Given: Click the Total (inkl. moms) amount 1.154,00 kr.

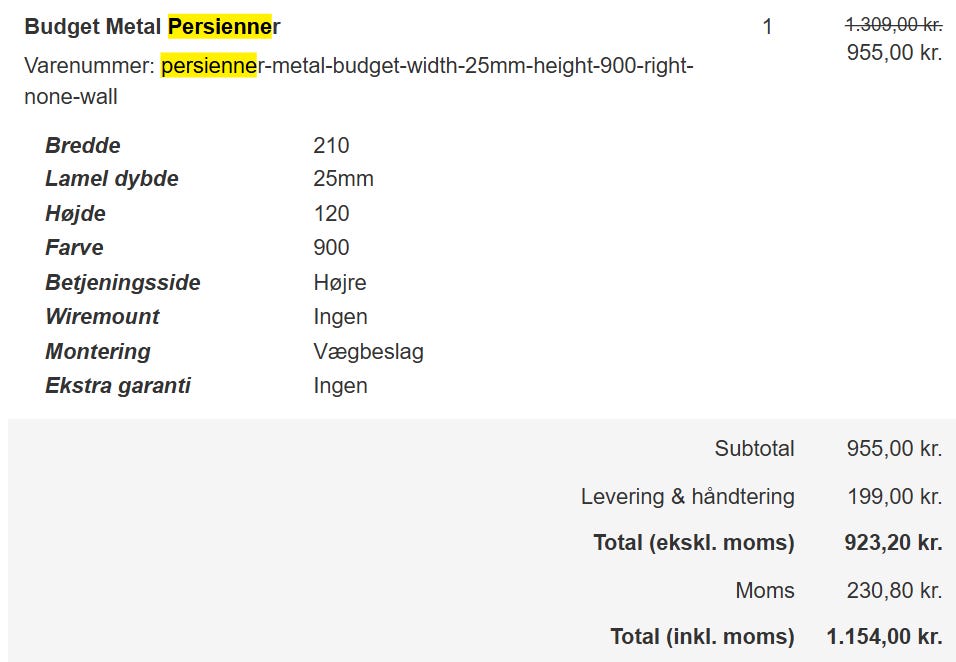Looking at the screenshot, I should (x=884, y=637).
